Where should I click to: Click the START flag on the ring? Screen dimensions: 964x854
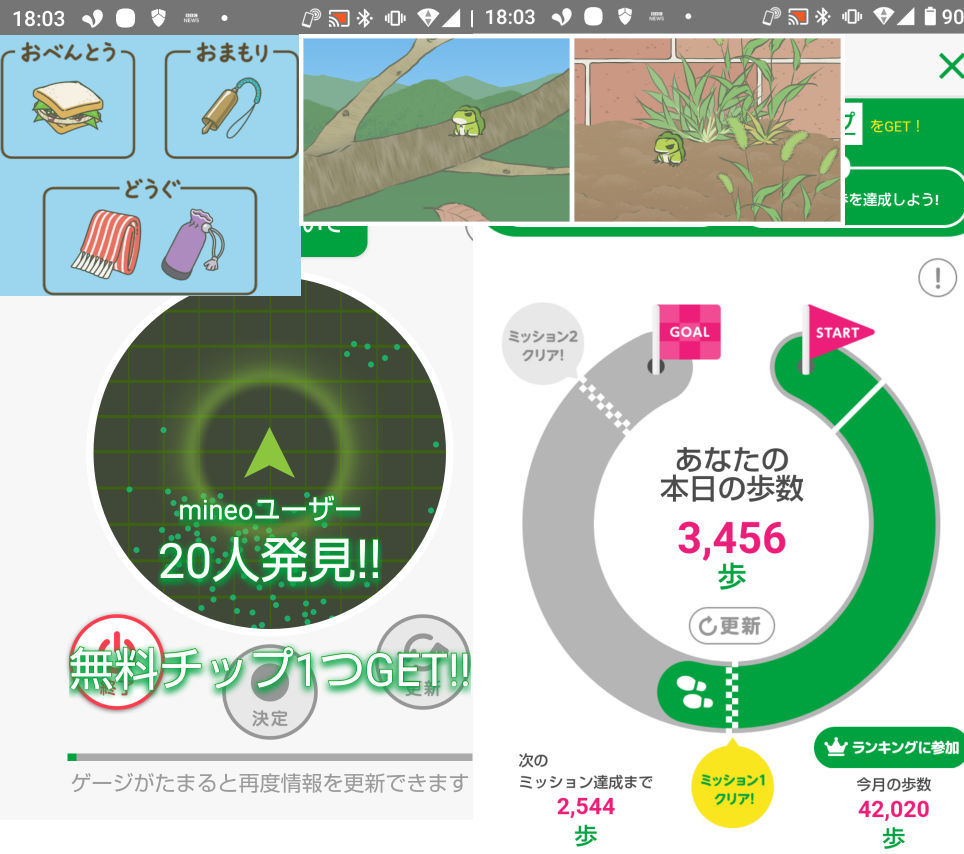(836, 333)
